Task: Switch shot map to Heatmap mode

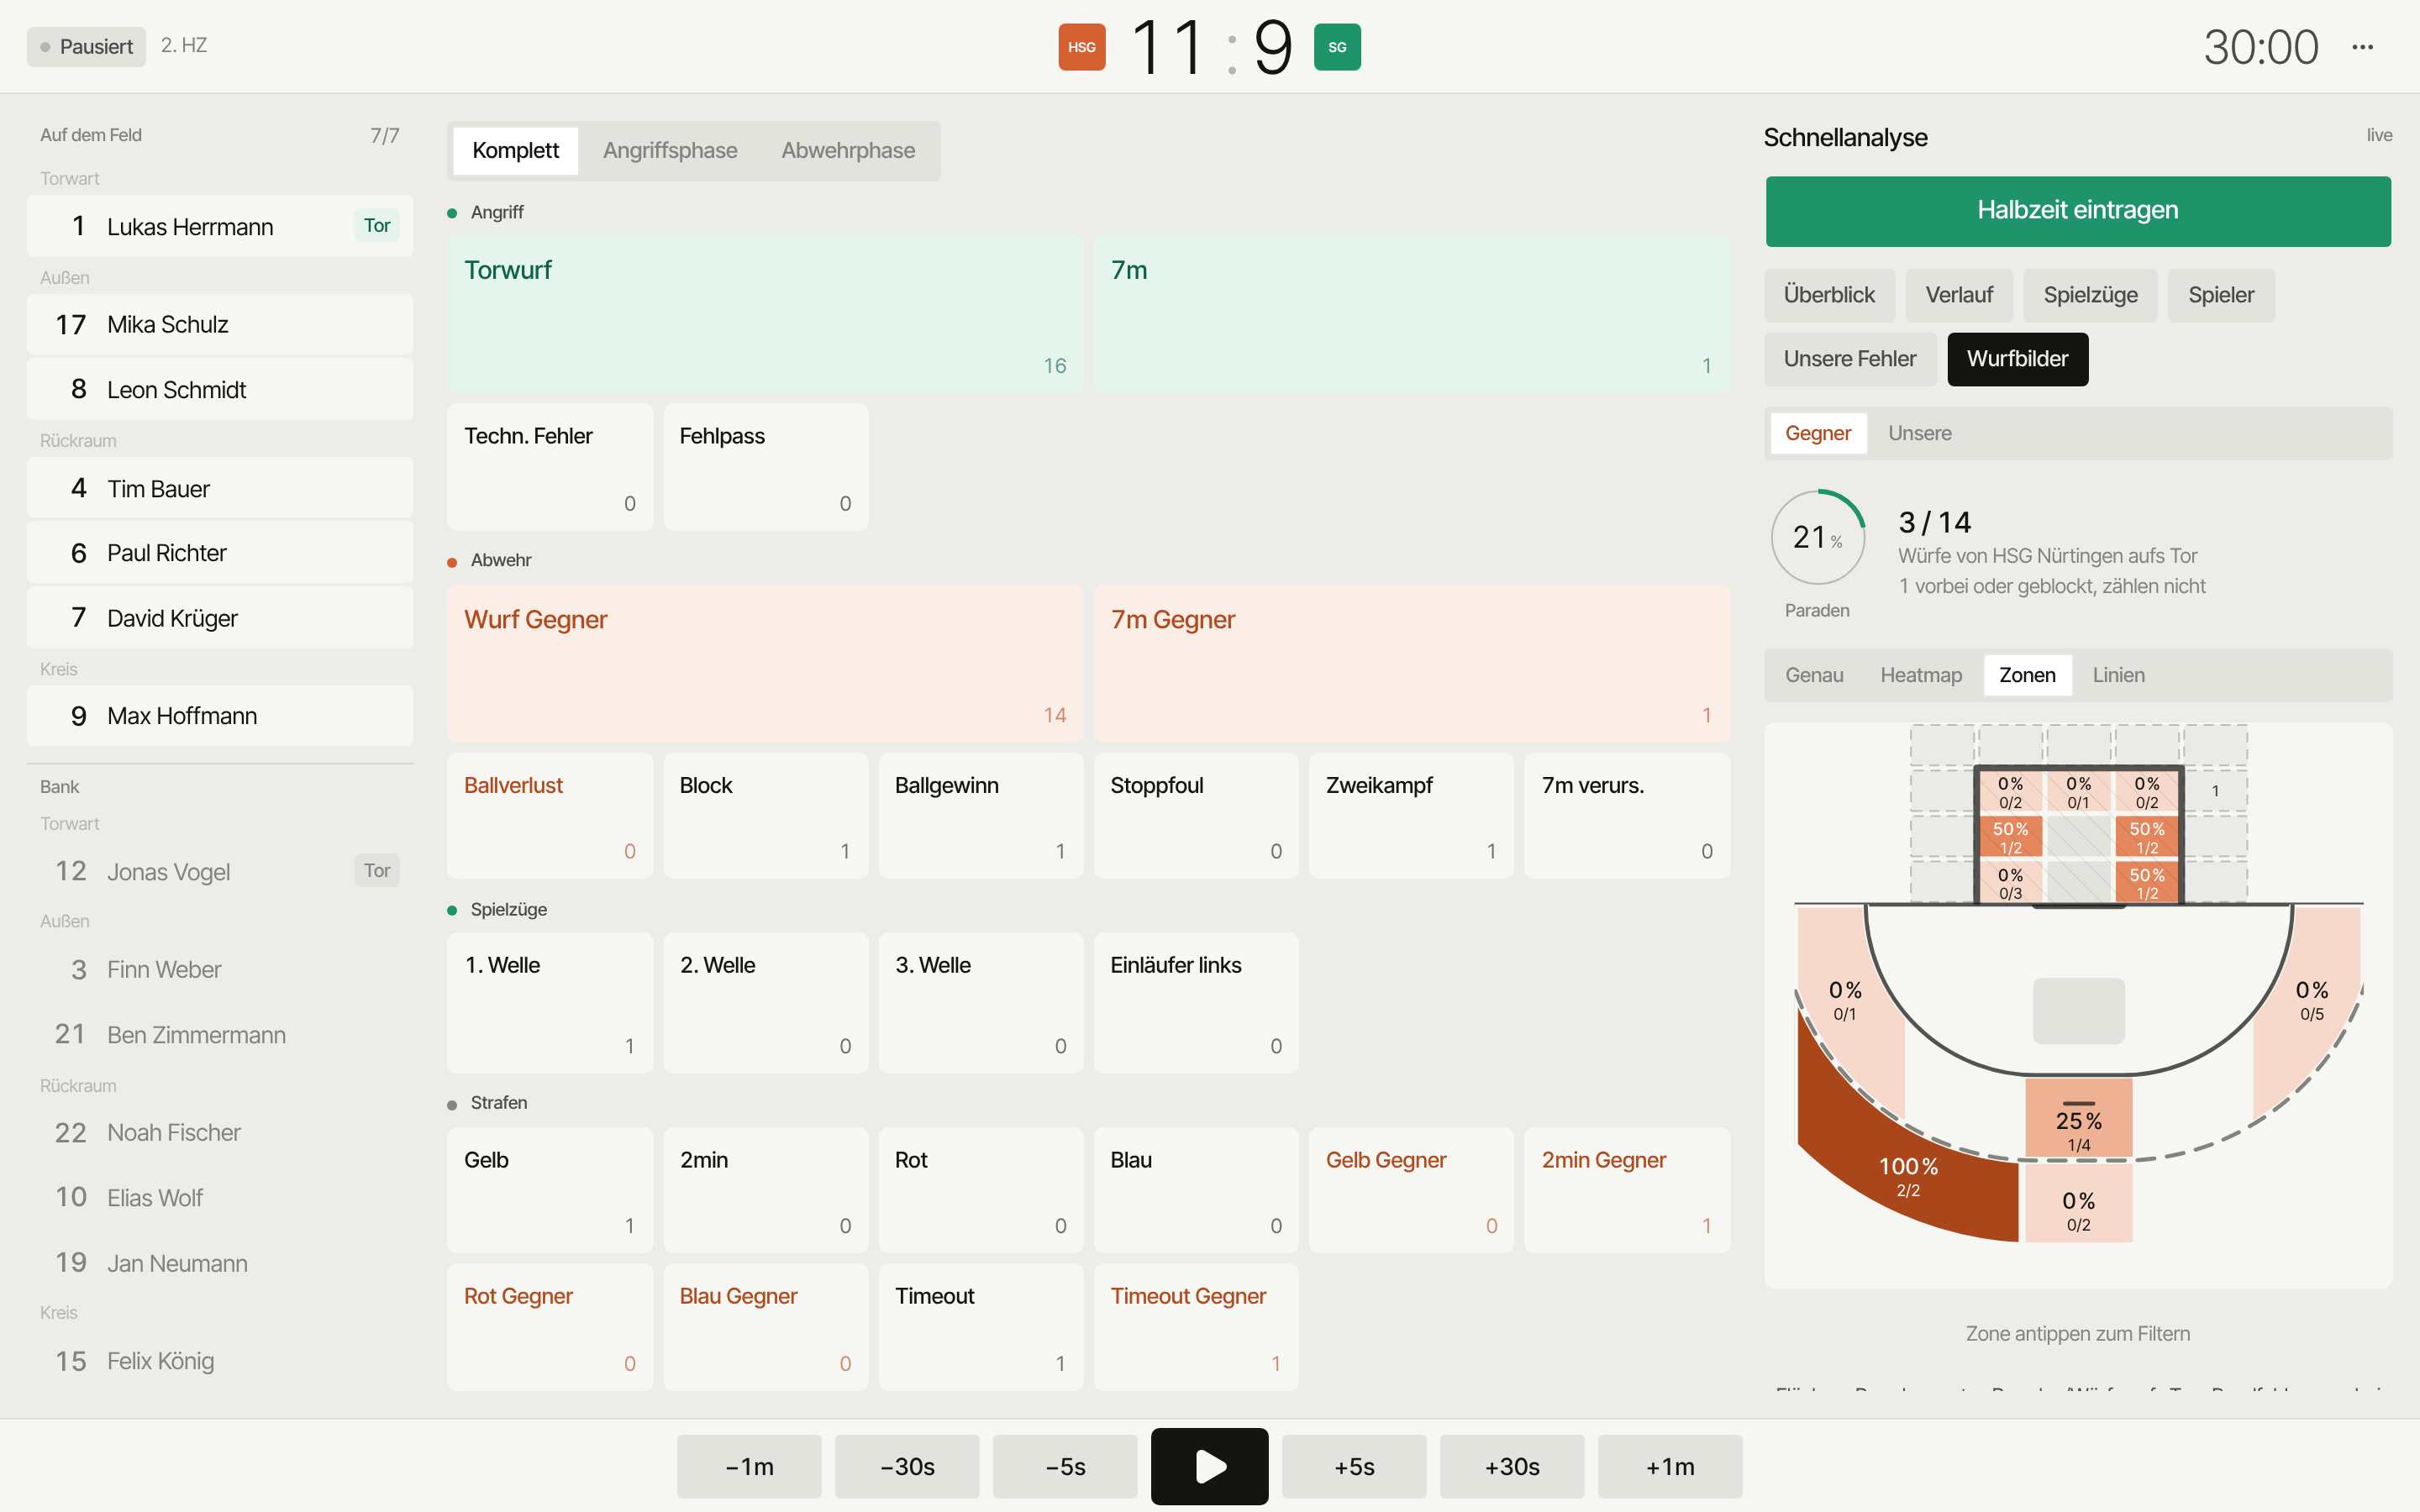Action: 1921,675
